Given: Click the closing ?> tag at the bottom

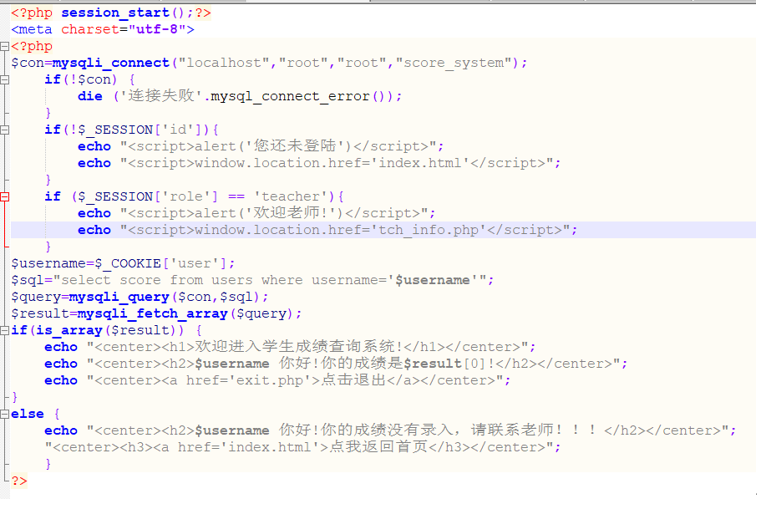Looking at the screenshot, I should [x=19, y=481].
